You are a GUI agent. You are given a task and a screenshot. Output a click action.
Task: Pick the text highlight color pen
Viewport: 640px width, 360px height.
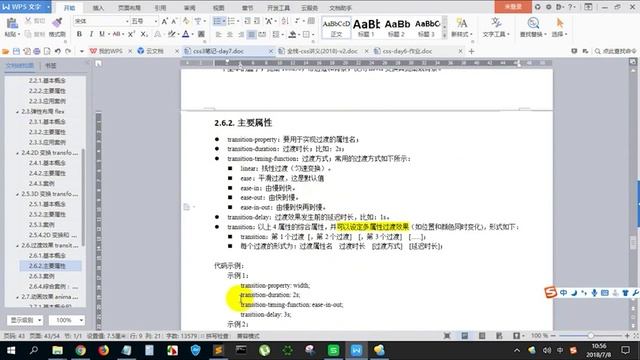[172, 34]
